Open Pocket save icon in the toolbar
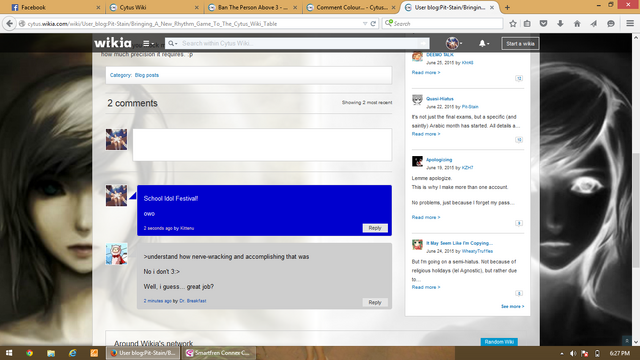 tap(543, 24)
